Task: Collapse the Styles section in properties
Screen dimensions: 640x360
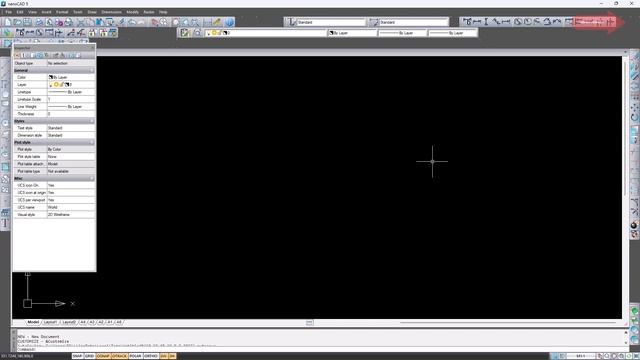Action: coord(92,121)
